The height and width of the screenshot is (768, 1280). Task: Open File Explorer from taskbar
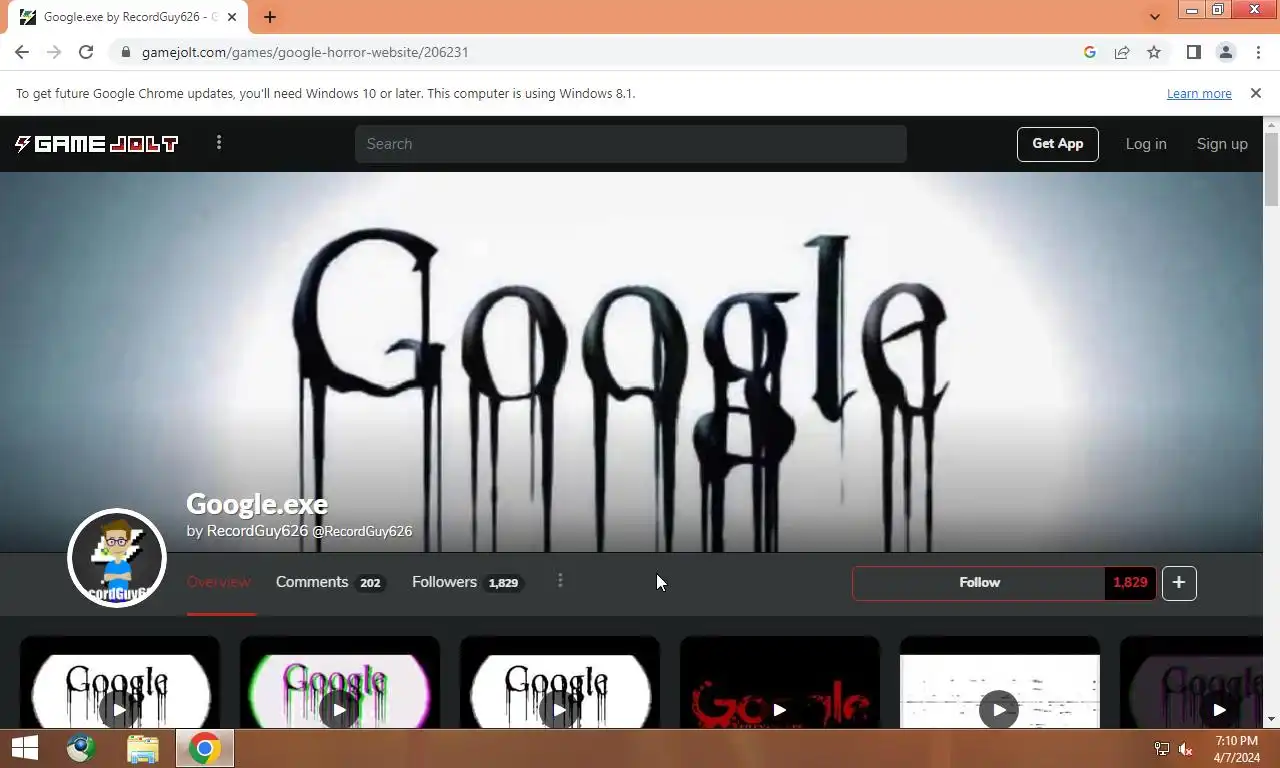tap(143, 748)
